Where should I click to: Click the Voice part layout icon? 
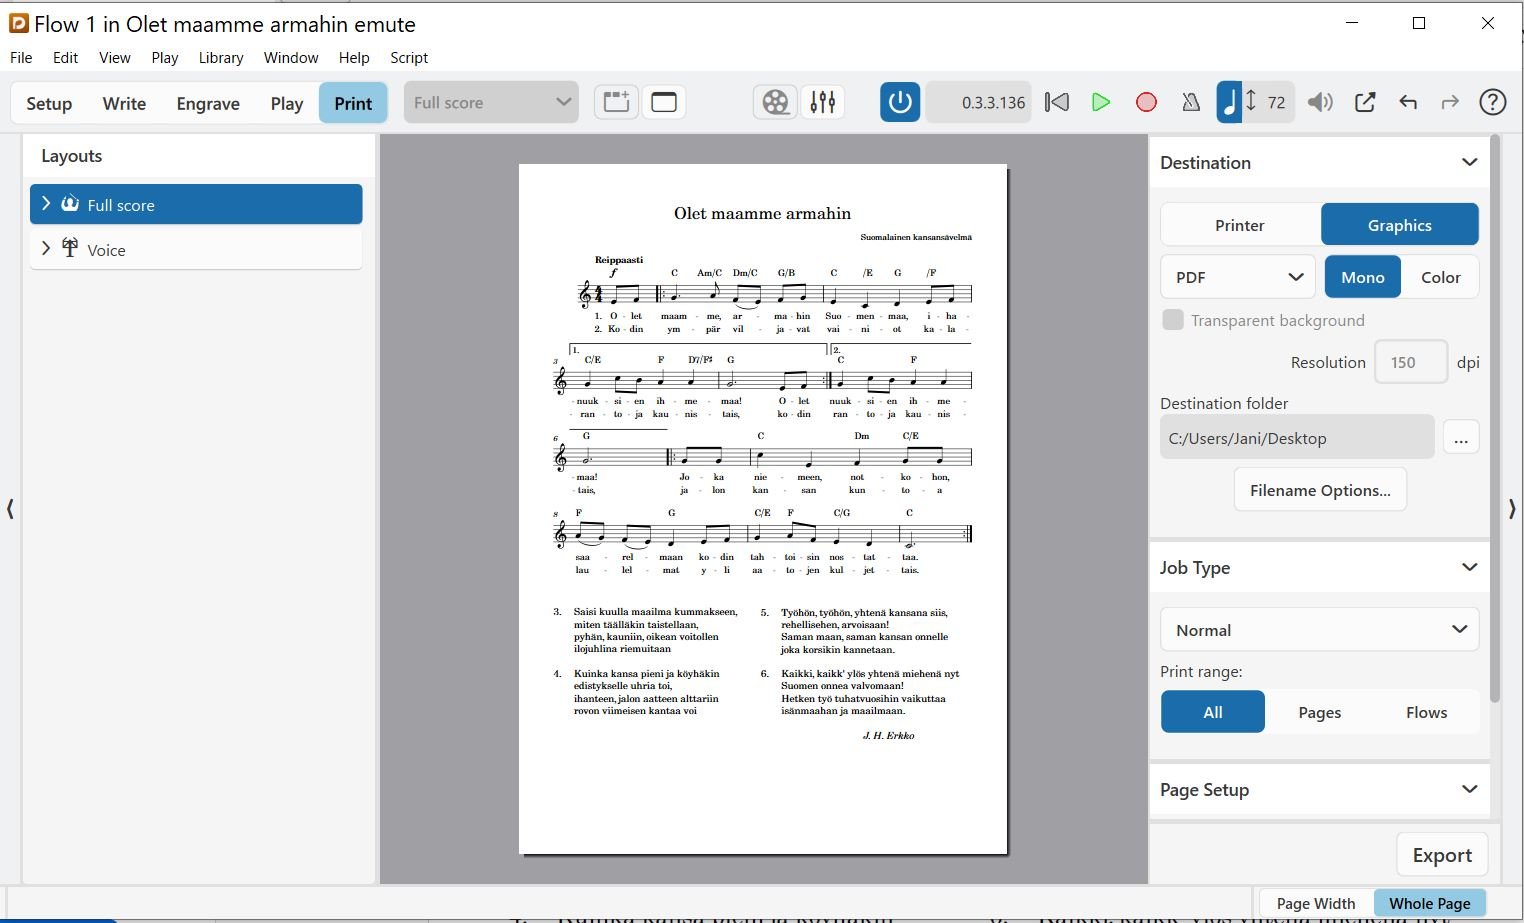[x=70, y=247]
